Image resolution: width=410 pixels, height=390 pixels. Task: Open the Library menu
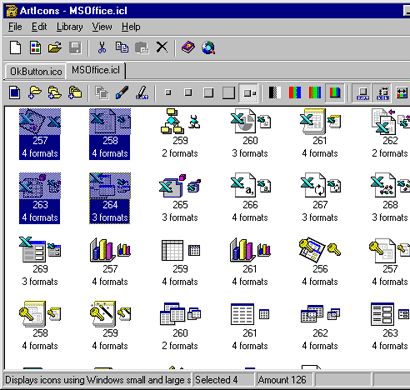[x=70, y=27]
